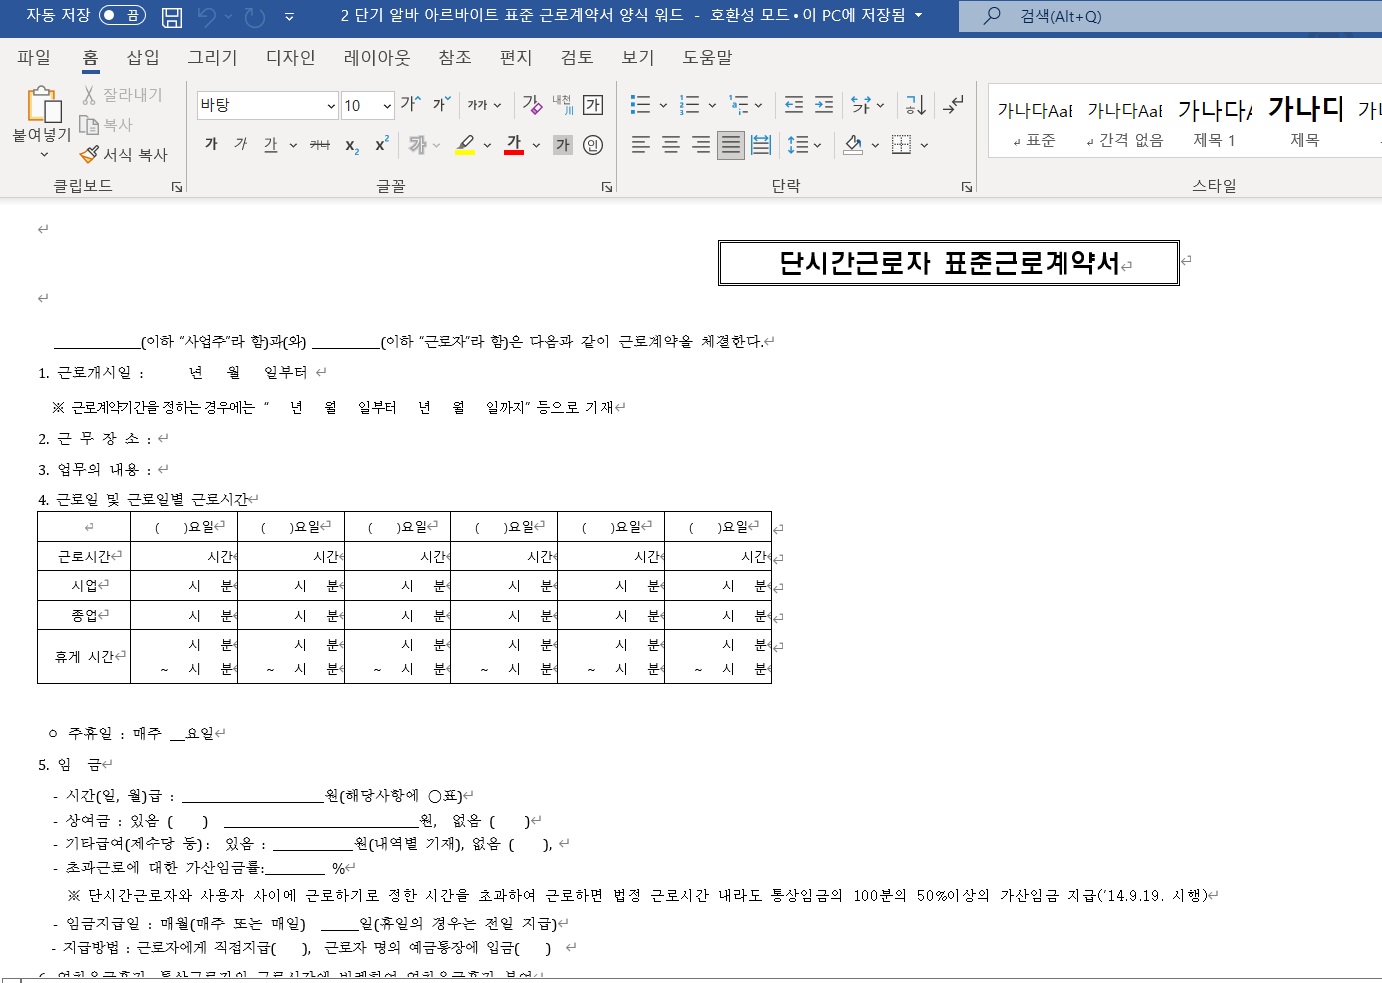Click clear all formatting eraser icon
Image resolution: width=1382 pixels, height=983 pixels.
(x=532, y=104)
